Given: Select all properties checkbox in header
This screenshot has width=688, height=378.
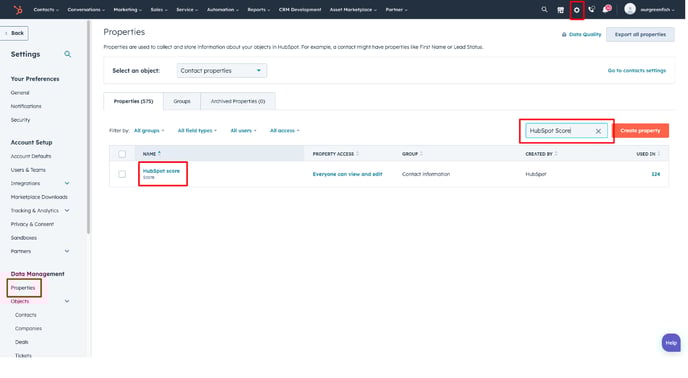Looking at the screenshot, I should (122, 154).
